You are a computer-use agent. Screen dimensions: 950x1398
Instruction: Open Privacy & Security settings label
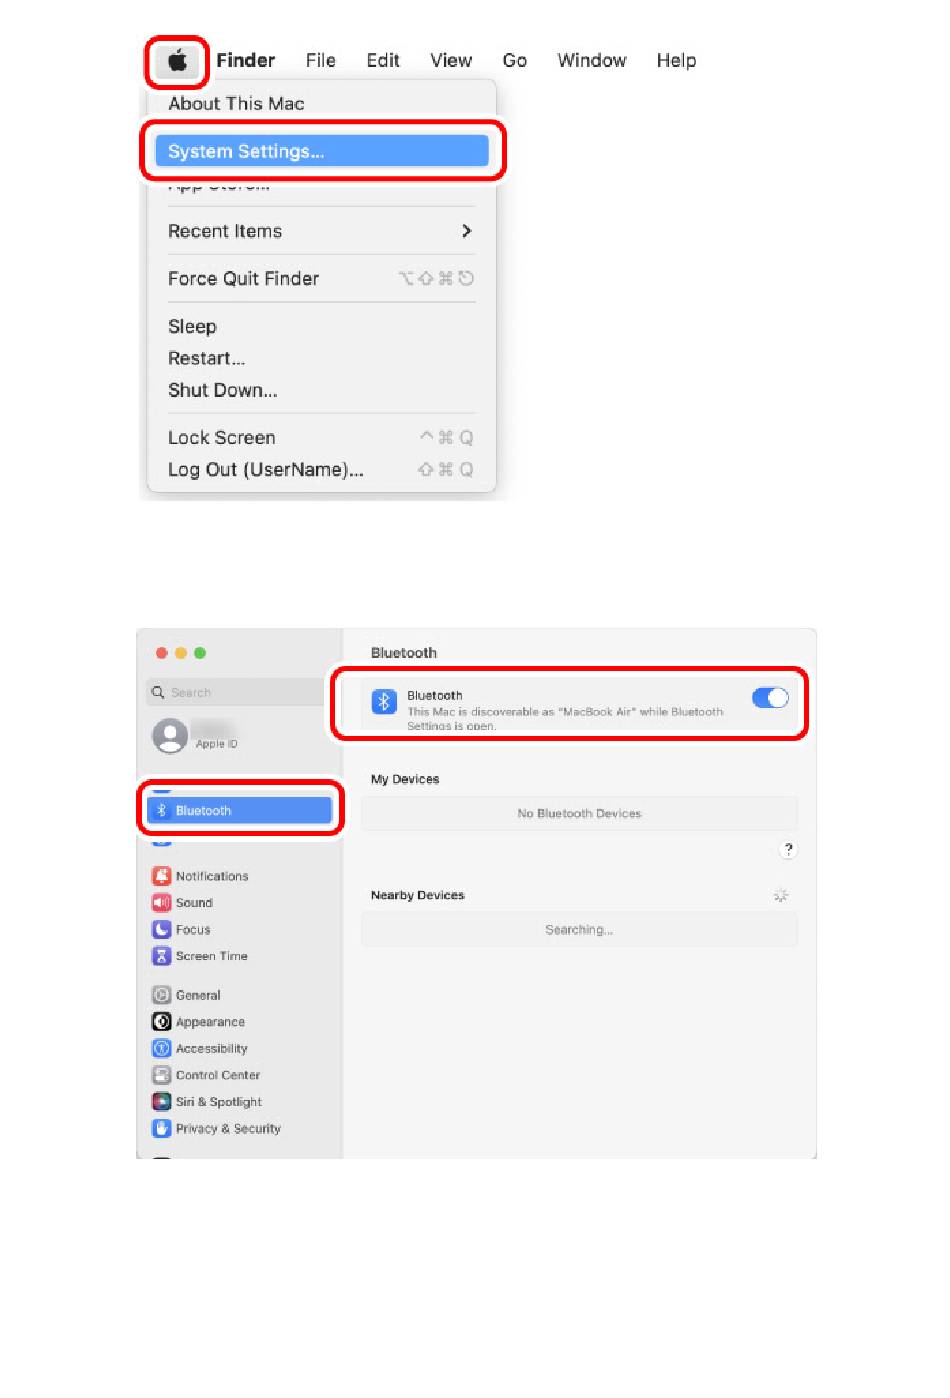(228, 1128)
